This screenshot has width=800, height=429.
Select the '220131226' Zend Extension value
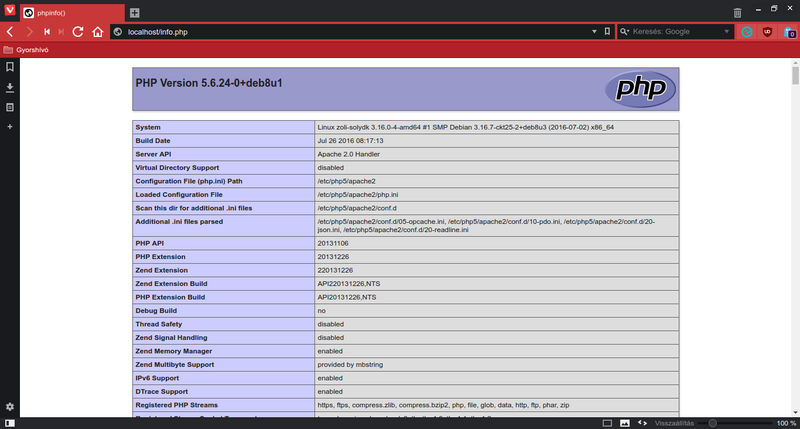click(335, 270)
